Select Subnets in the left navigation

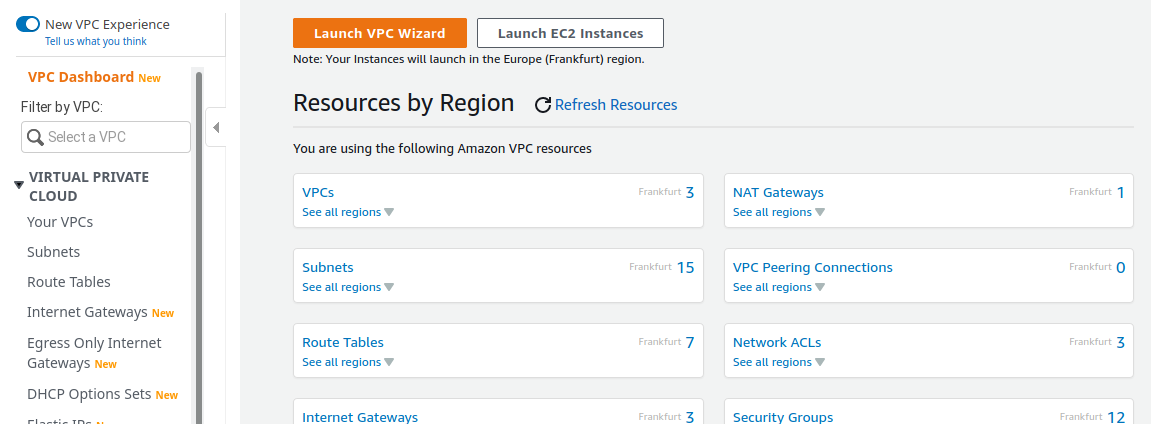pos(54,252)
